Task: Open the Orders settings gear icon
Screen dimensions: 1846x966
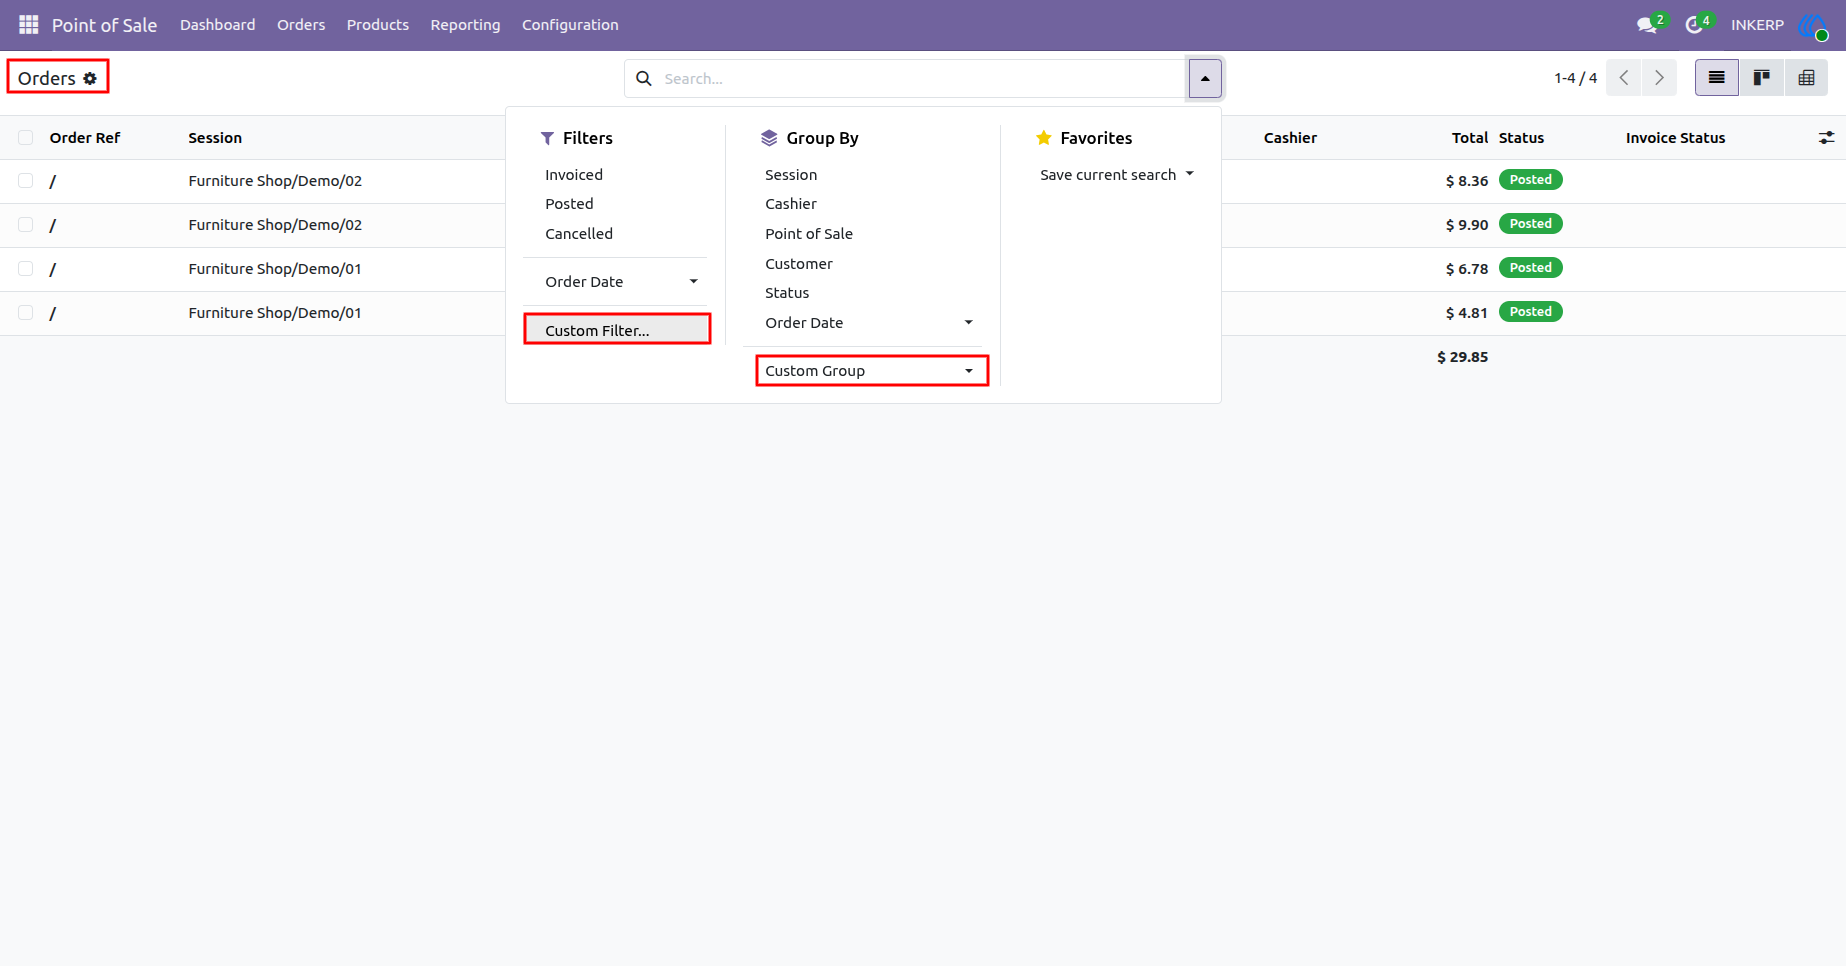Action: 90,78
